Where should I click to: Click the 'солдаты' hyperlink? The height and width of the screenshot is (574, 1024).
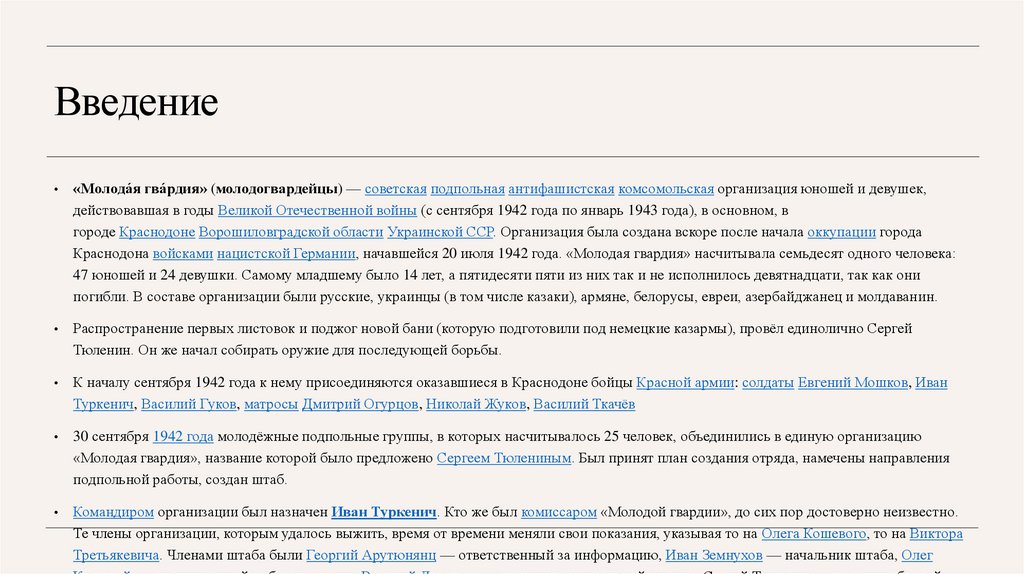pos(768,383)
